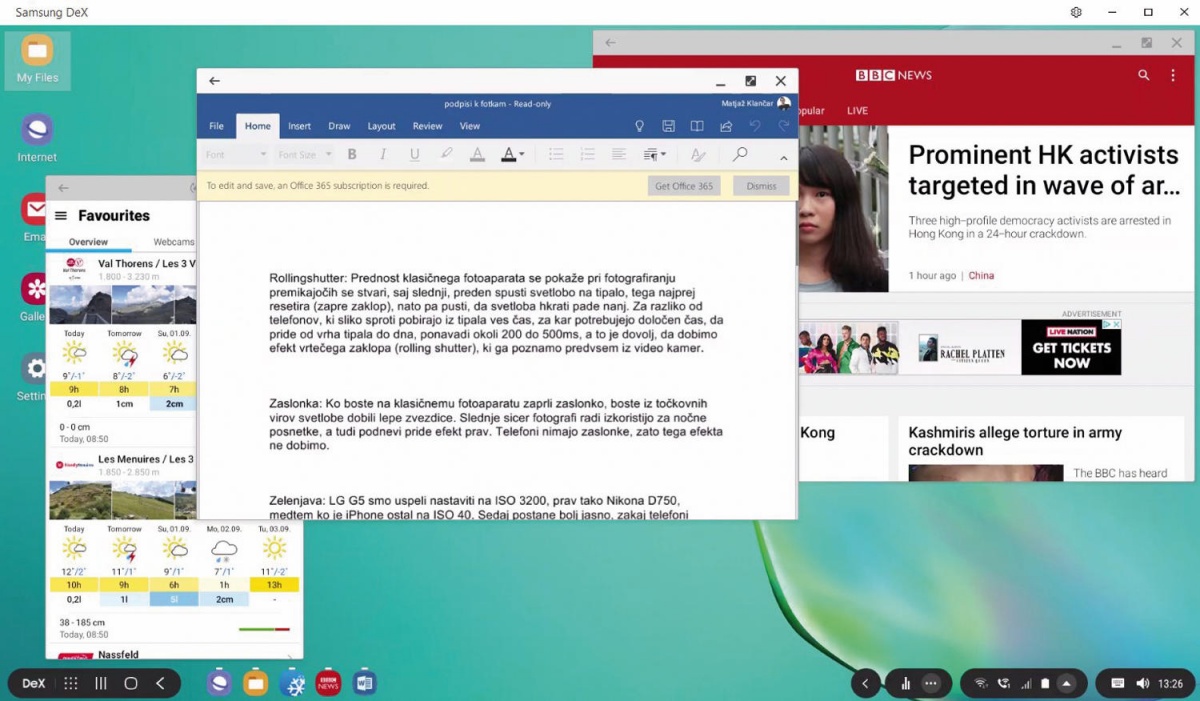Open hamburger menu in Favourites app
Screen dimensions: 1200x701
(61, 215)
